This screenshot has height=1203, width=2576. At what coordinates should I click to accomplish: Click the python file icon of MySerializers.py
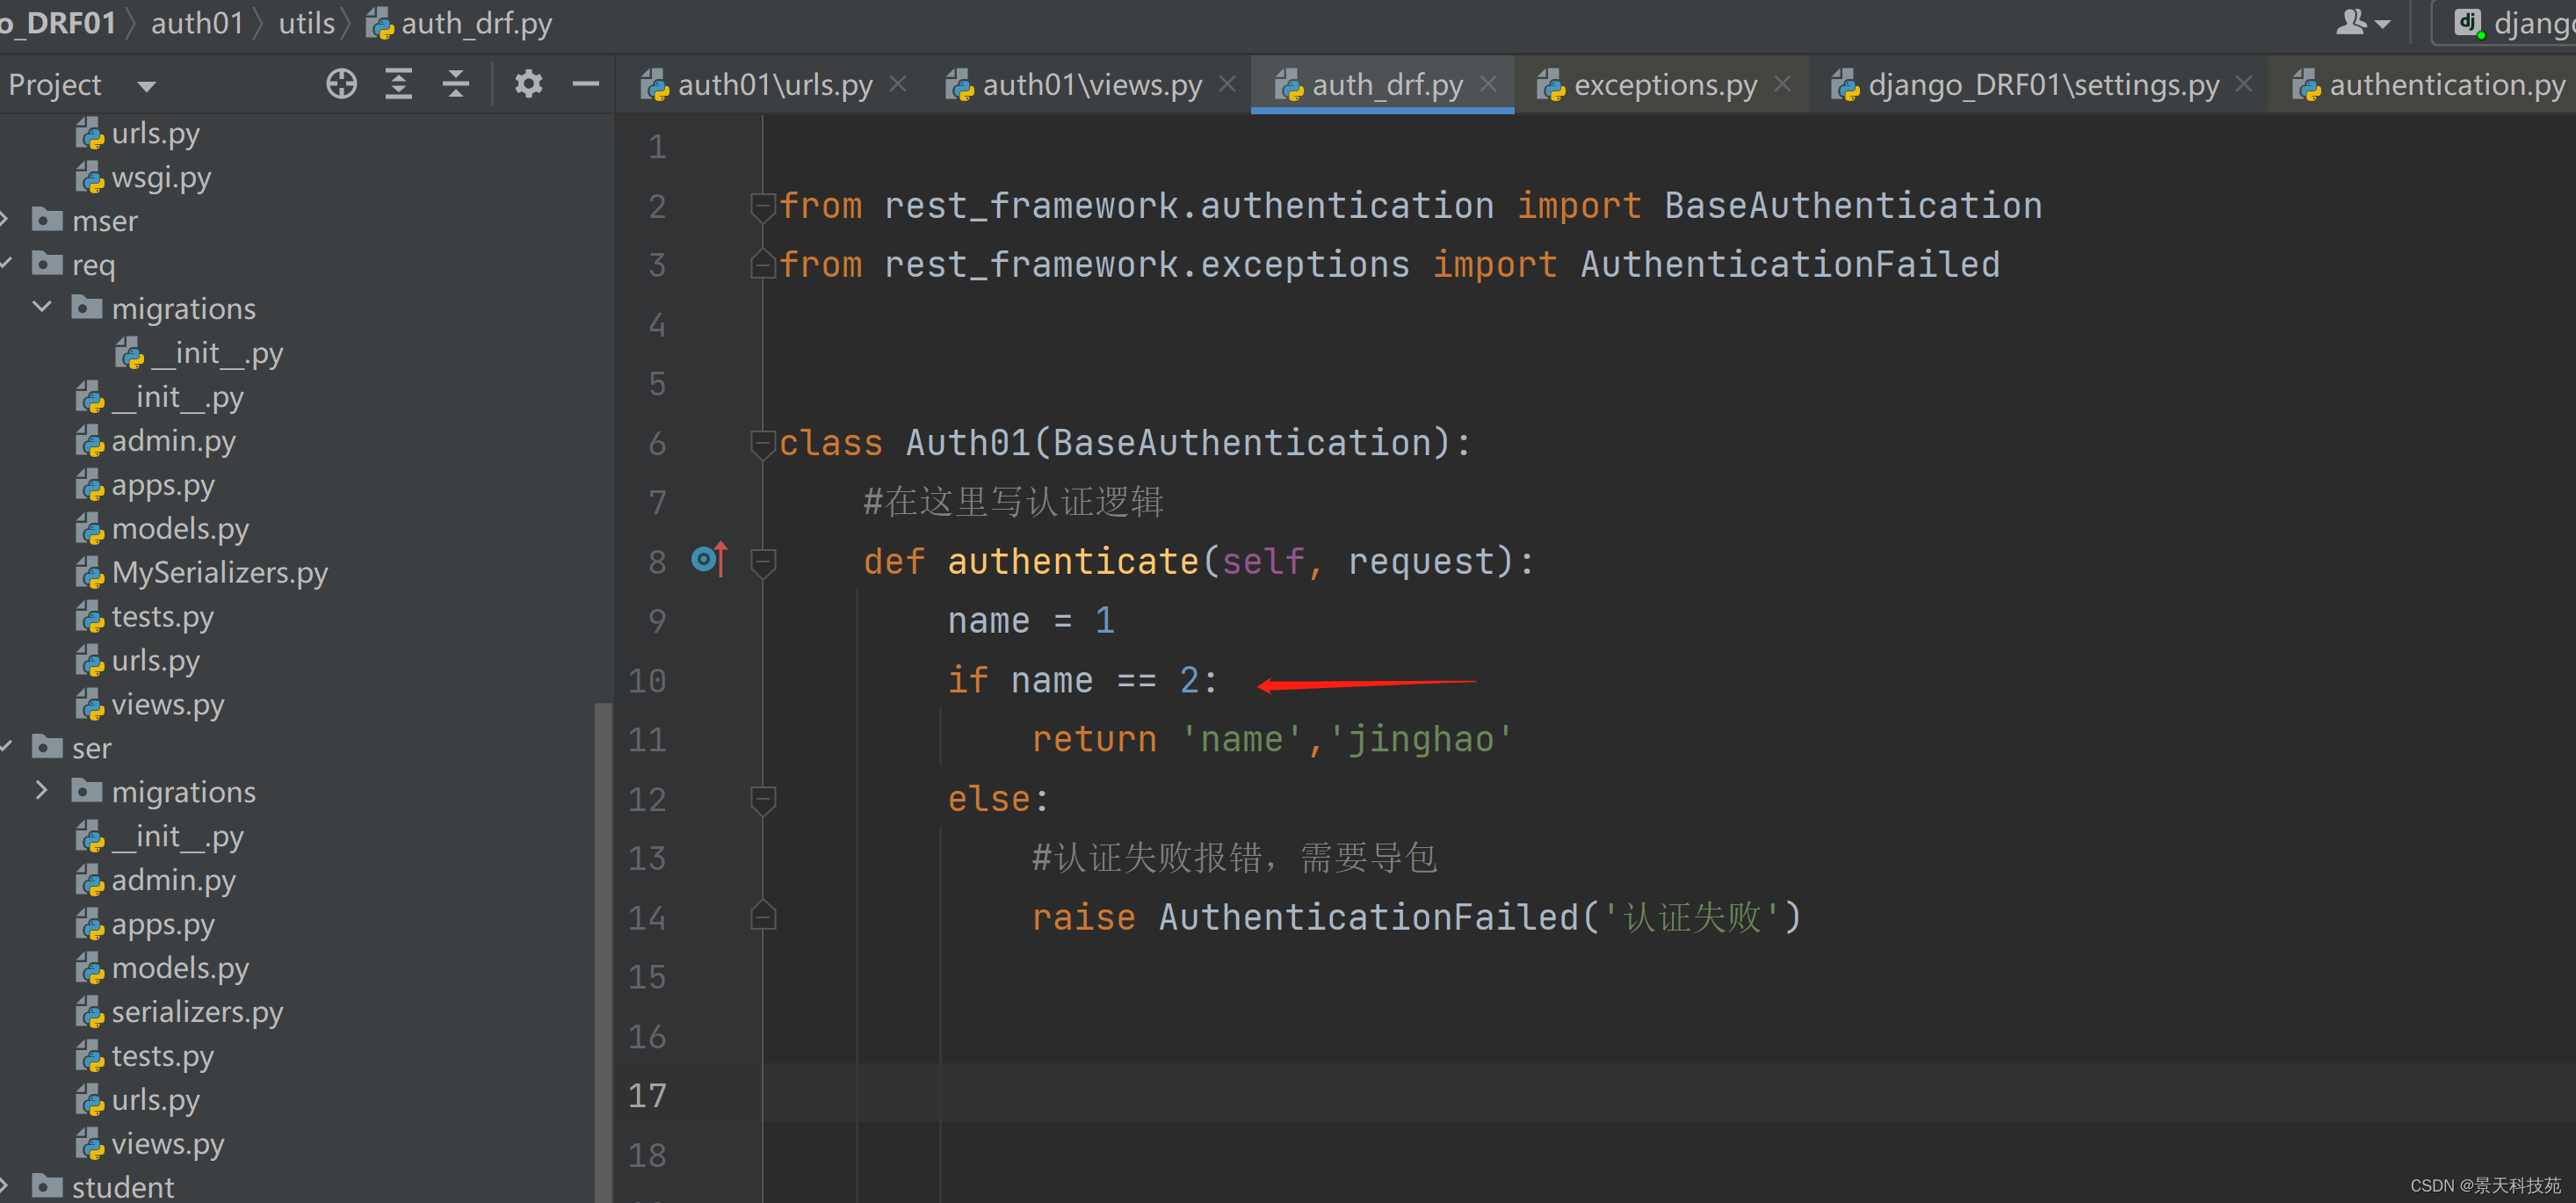click(x=89, y=573)
